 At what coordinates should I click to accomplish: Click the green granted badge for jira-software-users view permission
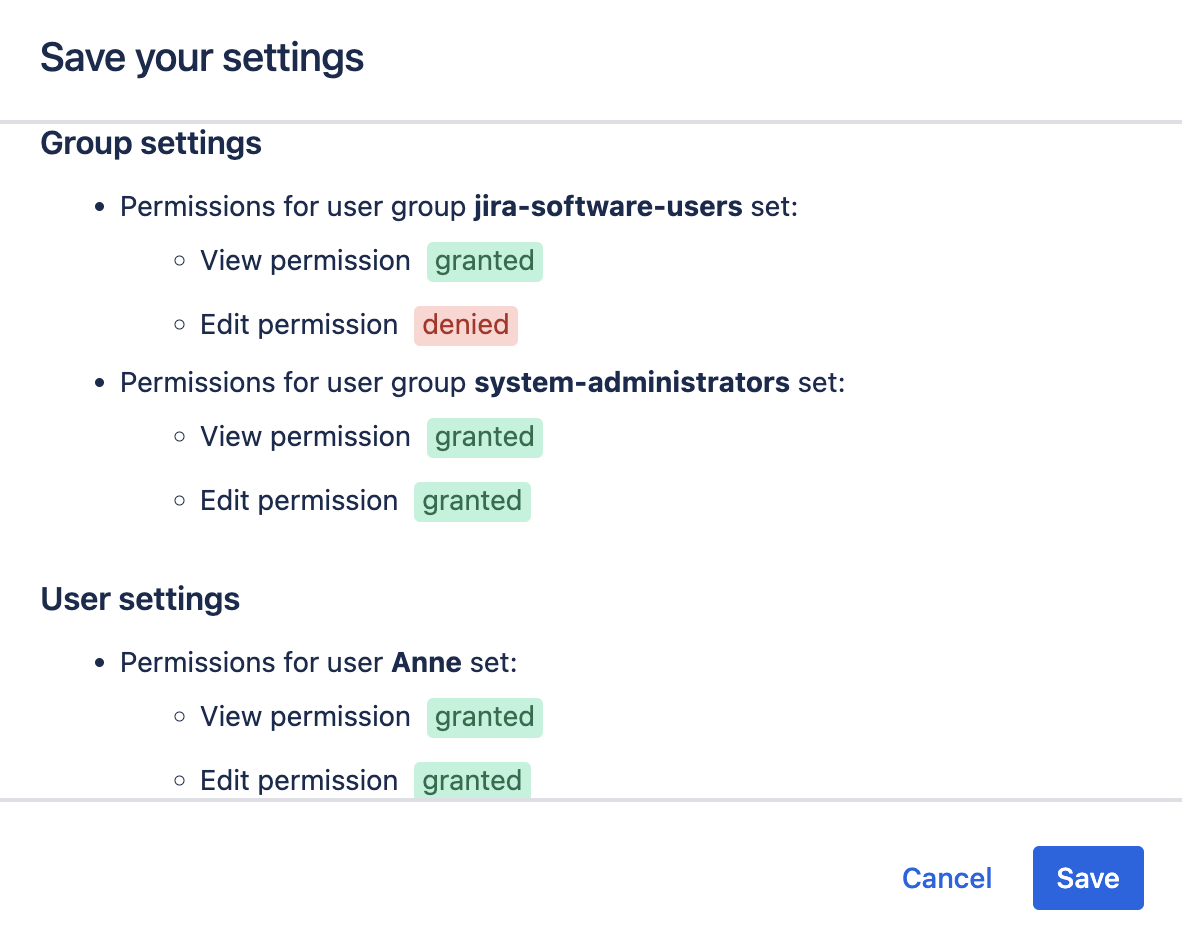tap(484, 261)
